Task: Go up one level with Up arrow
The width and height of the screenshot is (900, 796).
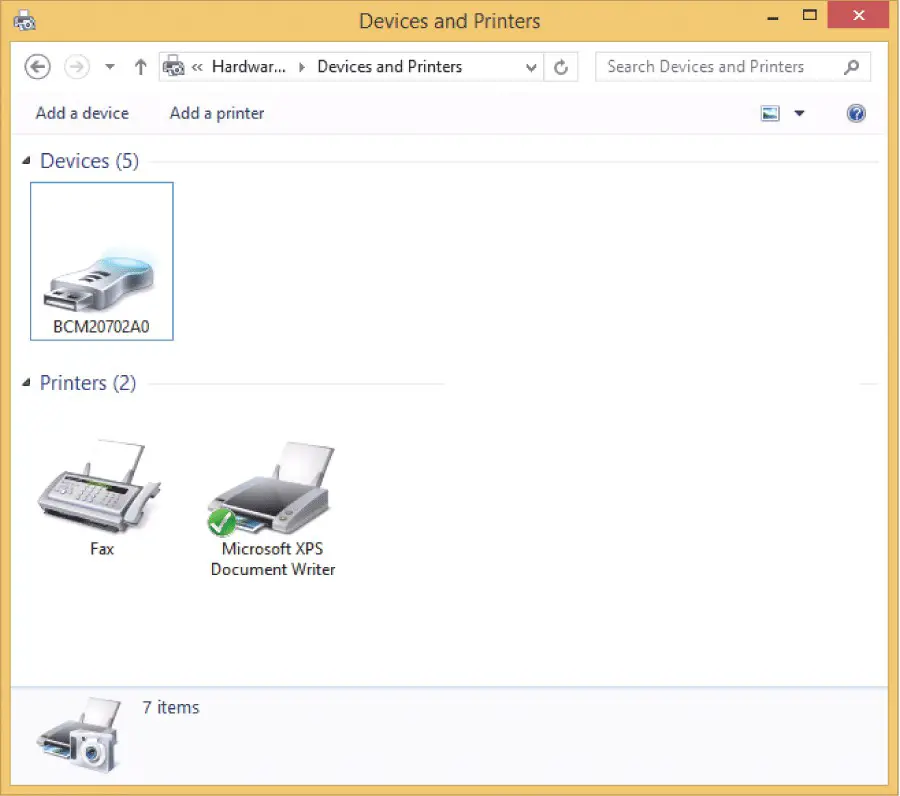Action: (x=140, y=67)
